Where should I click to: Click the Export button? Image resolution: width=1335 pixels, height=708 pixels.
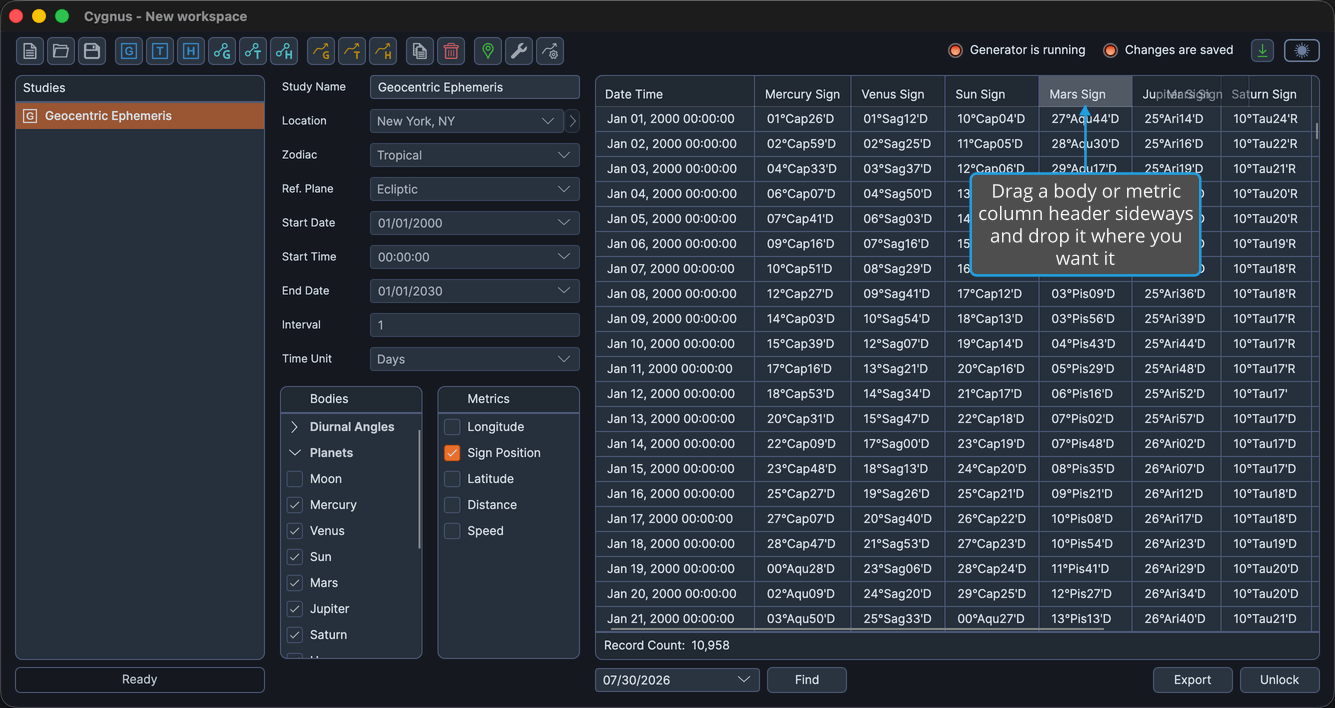pyautogui.click(x=1192, y=680)
